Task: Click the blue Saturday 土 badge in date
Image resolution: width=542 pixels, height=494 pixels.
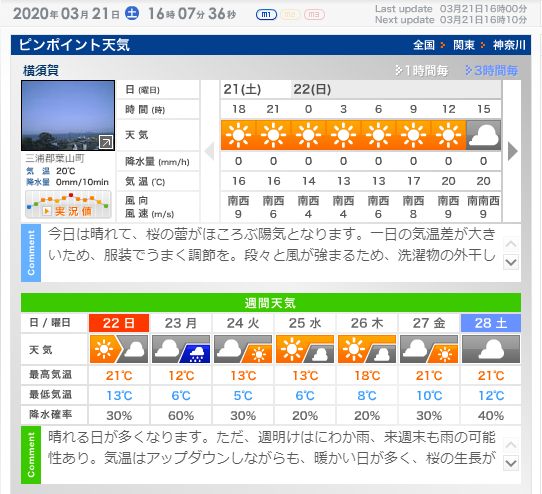Action: click(x=132, y=13)
